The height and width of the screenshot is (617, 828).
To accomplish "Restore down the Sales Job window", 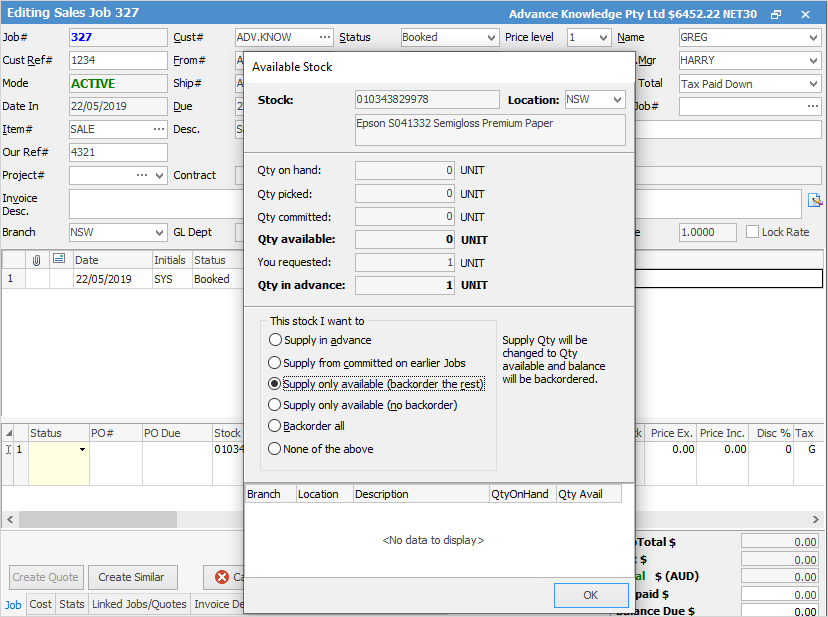I will point(776,14).
